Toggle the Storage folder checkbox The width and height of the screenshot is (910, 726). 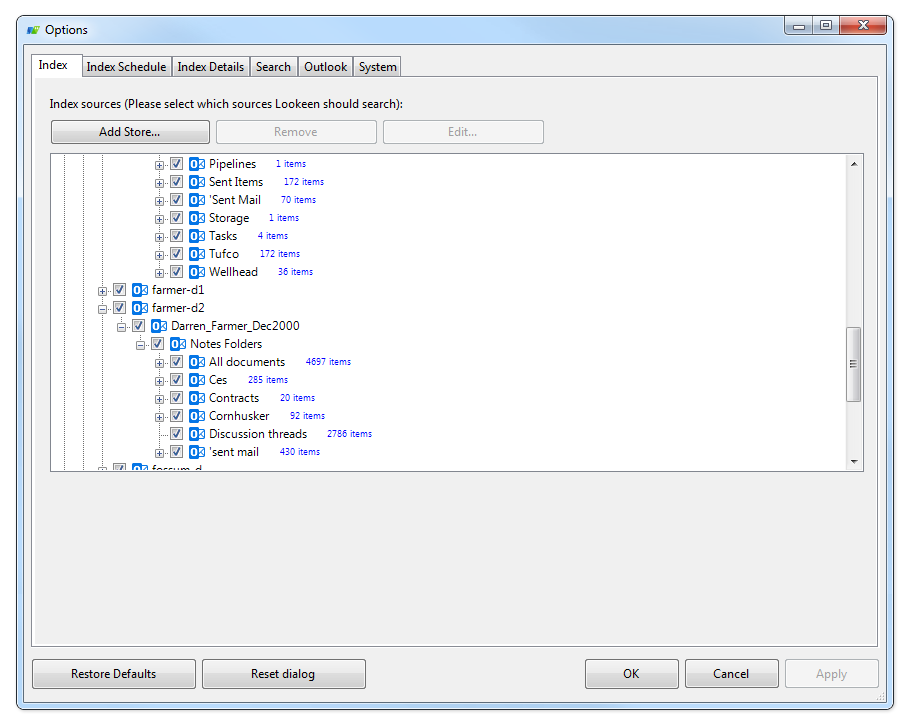click(x=177, y=218)
